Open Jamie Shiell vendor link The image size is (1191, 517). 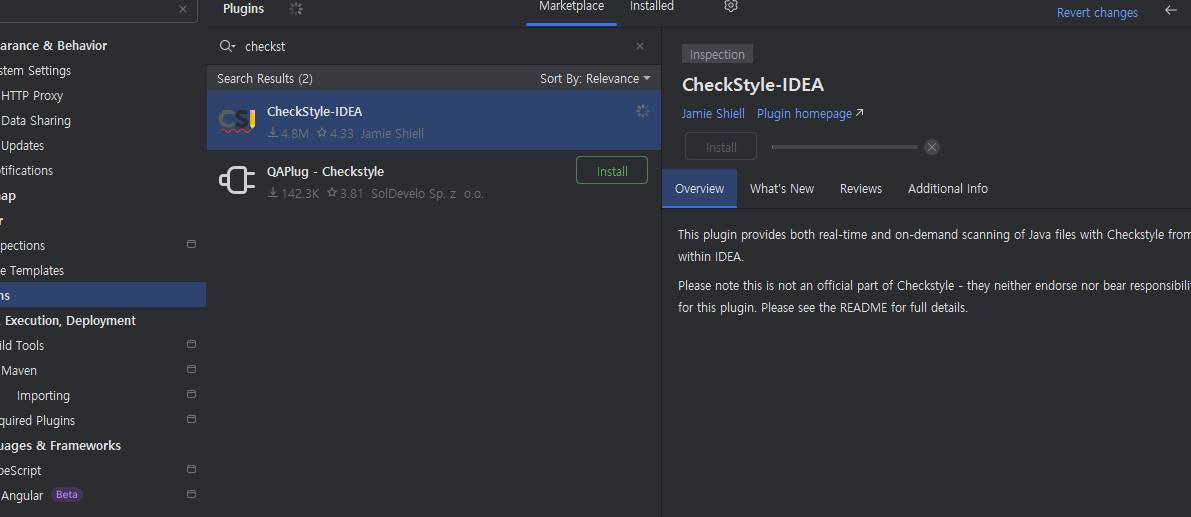[713, 114]
